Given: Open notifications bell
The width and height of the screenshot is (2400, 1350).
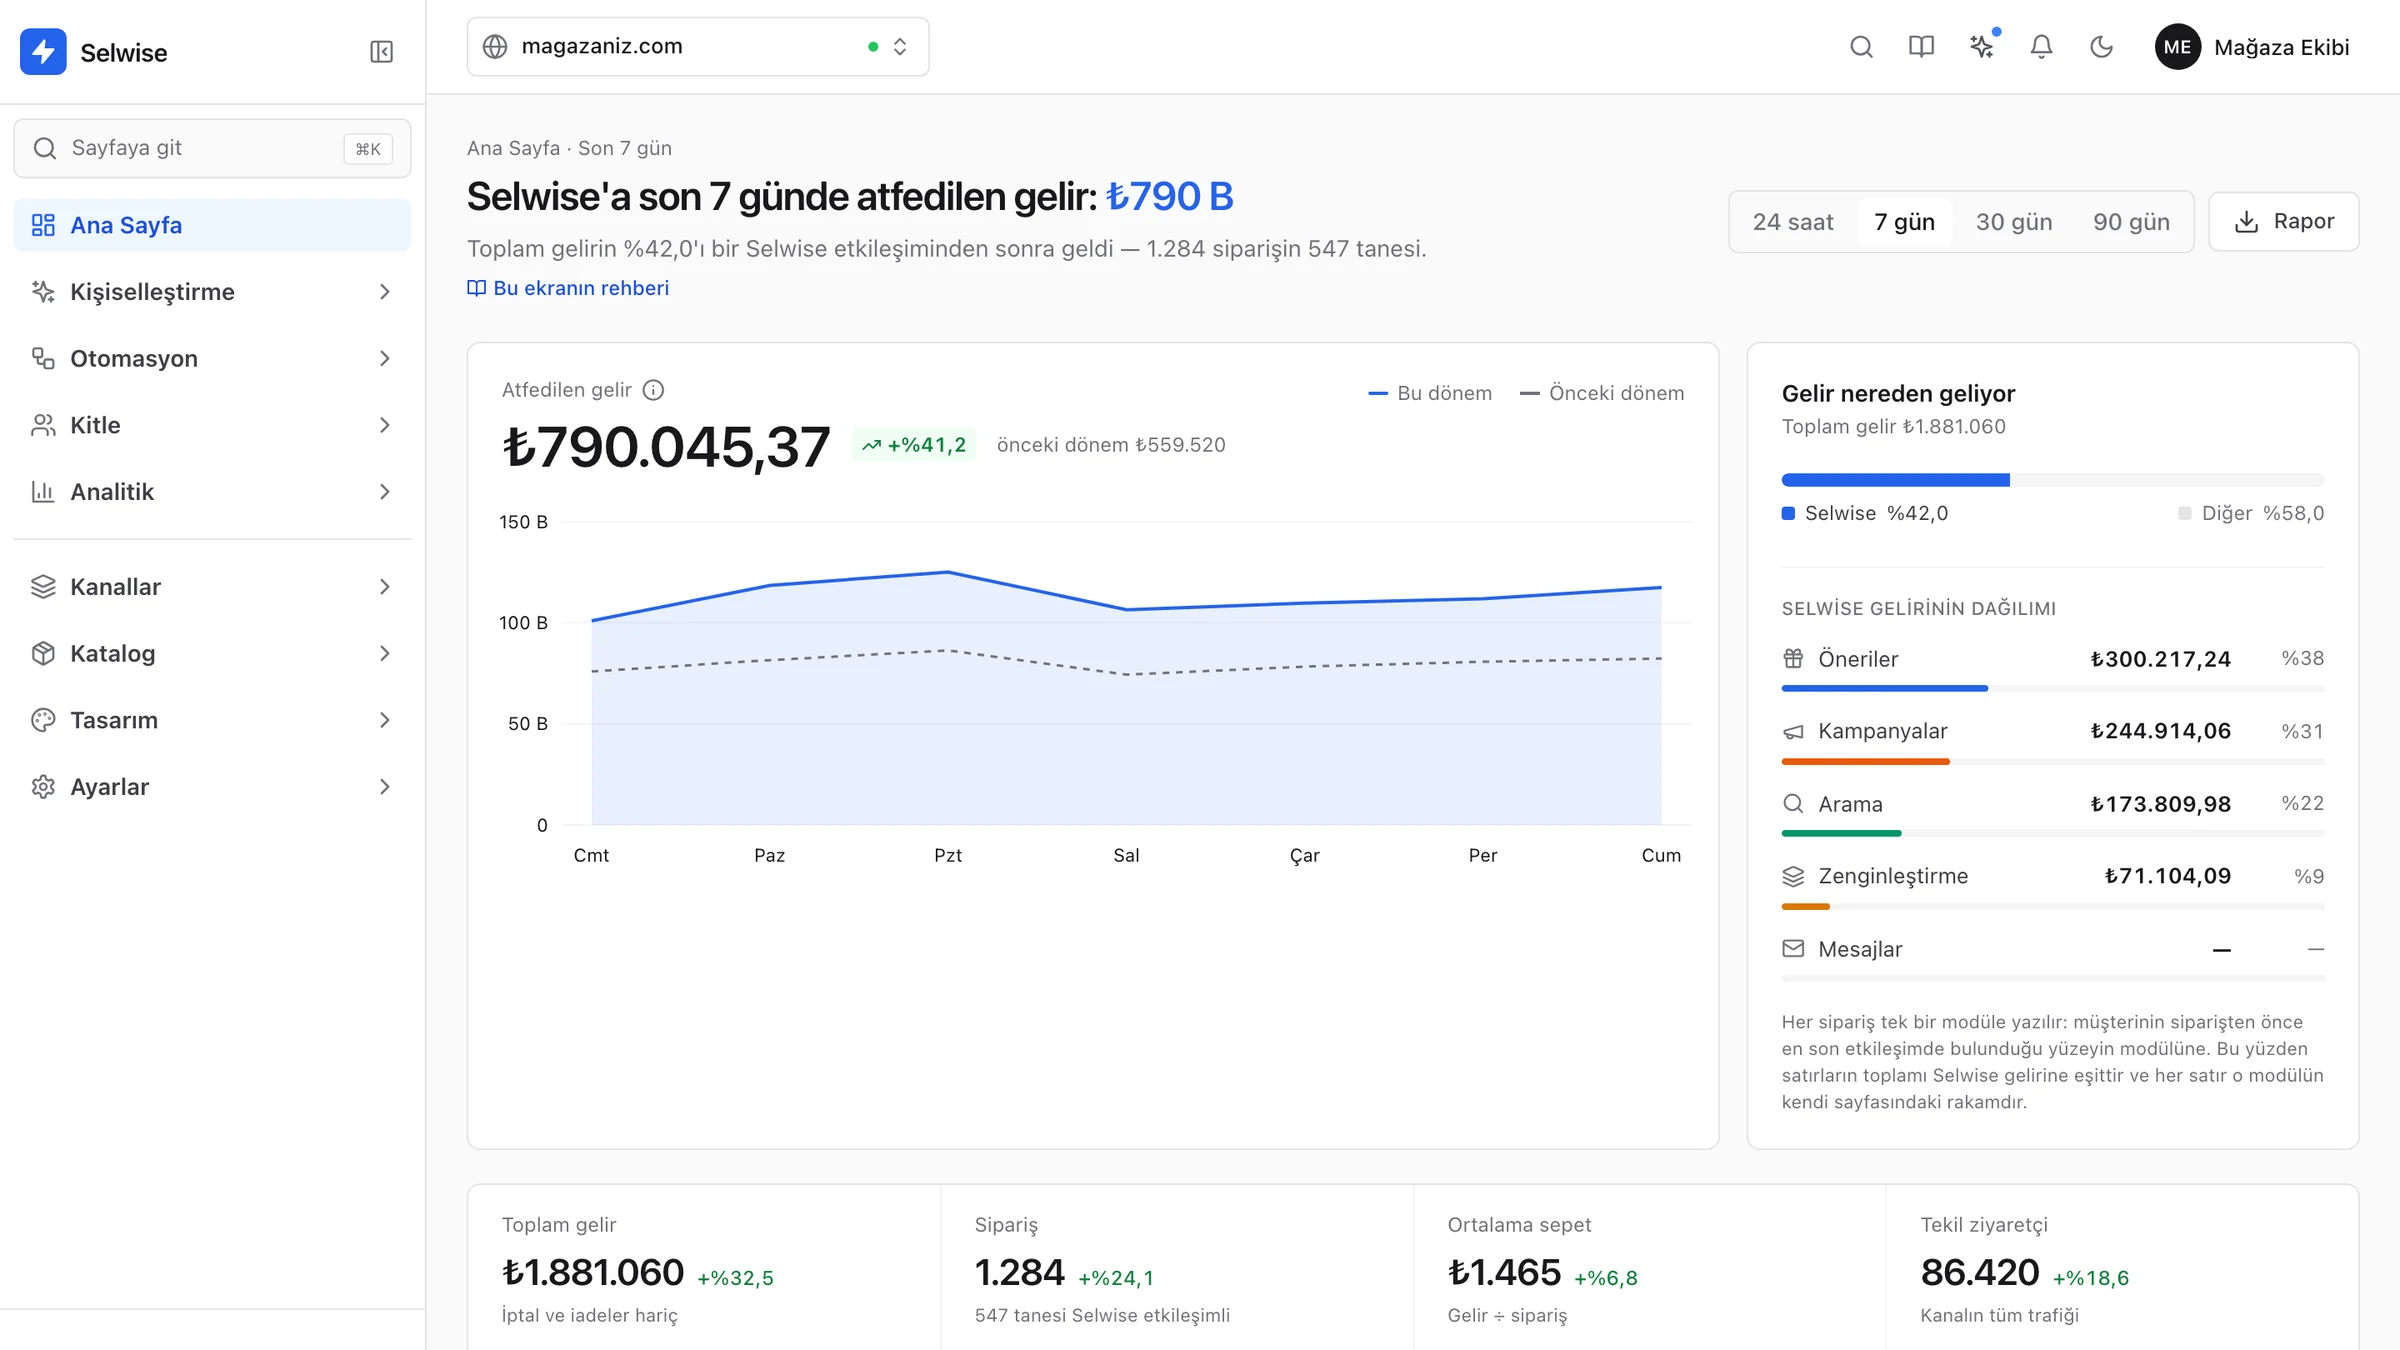Looking at the screenshot, I should pyautogui.click(x=2041, y=47).
